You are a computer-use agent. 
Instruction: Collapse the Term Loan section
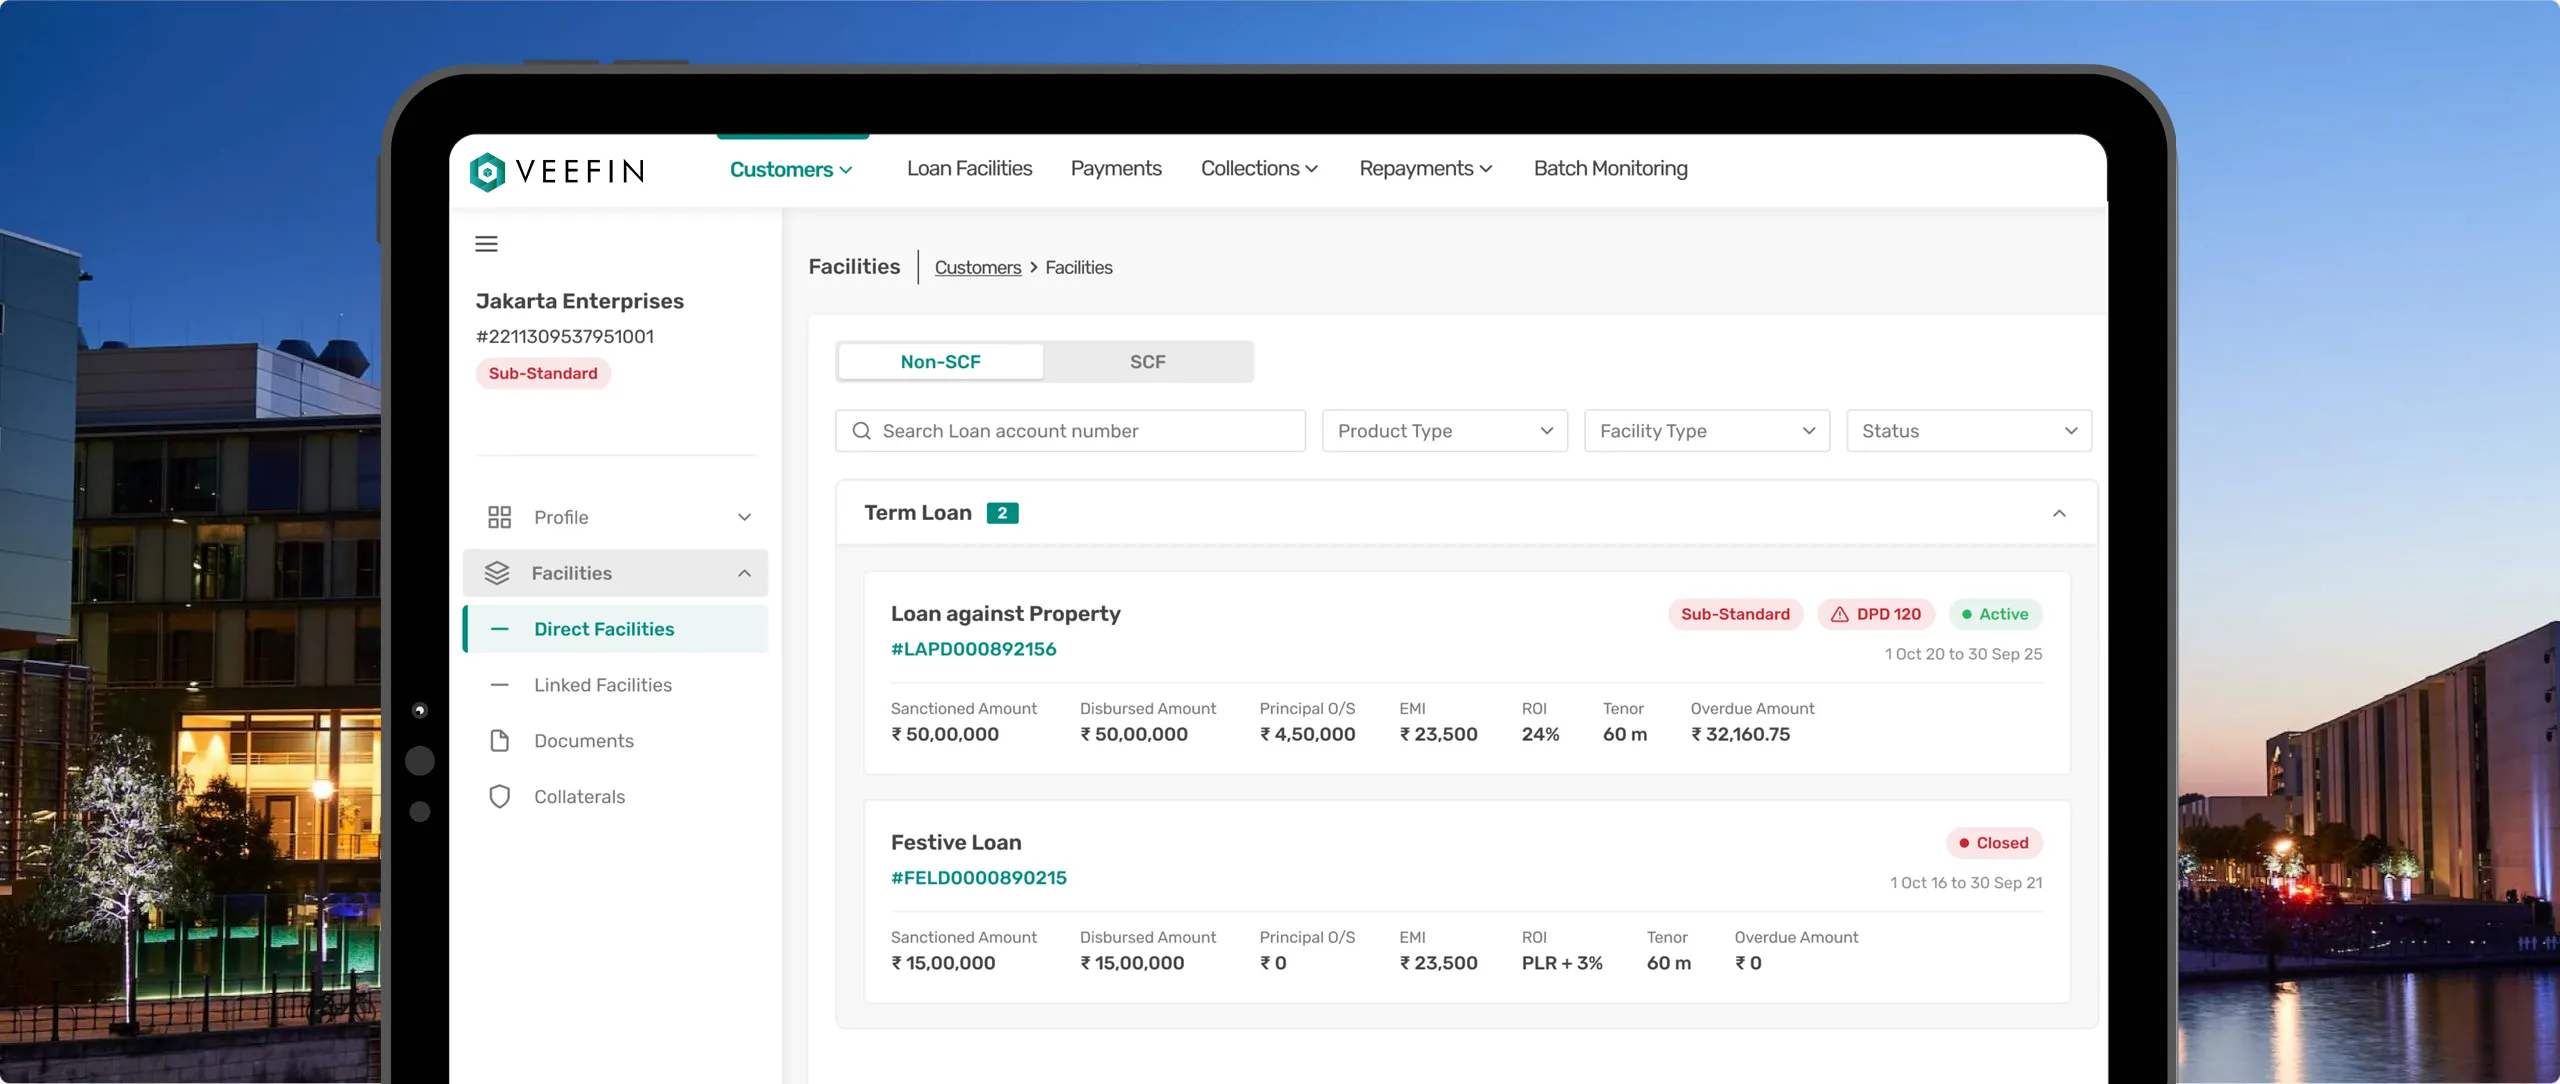tap(2059, 513)
